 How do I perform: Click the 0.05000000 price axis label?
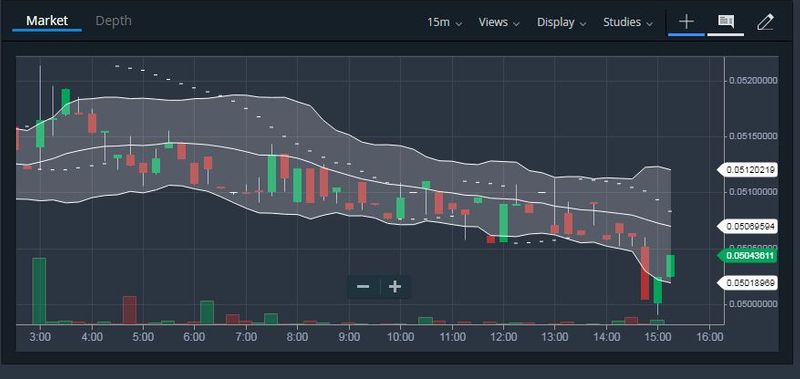pyautogui.click(x=753, y=304)
